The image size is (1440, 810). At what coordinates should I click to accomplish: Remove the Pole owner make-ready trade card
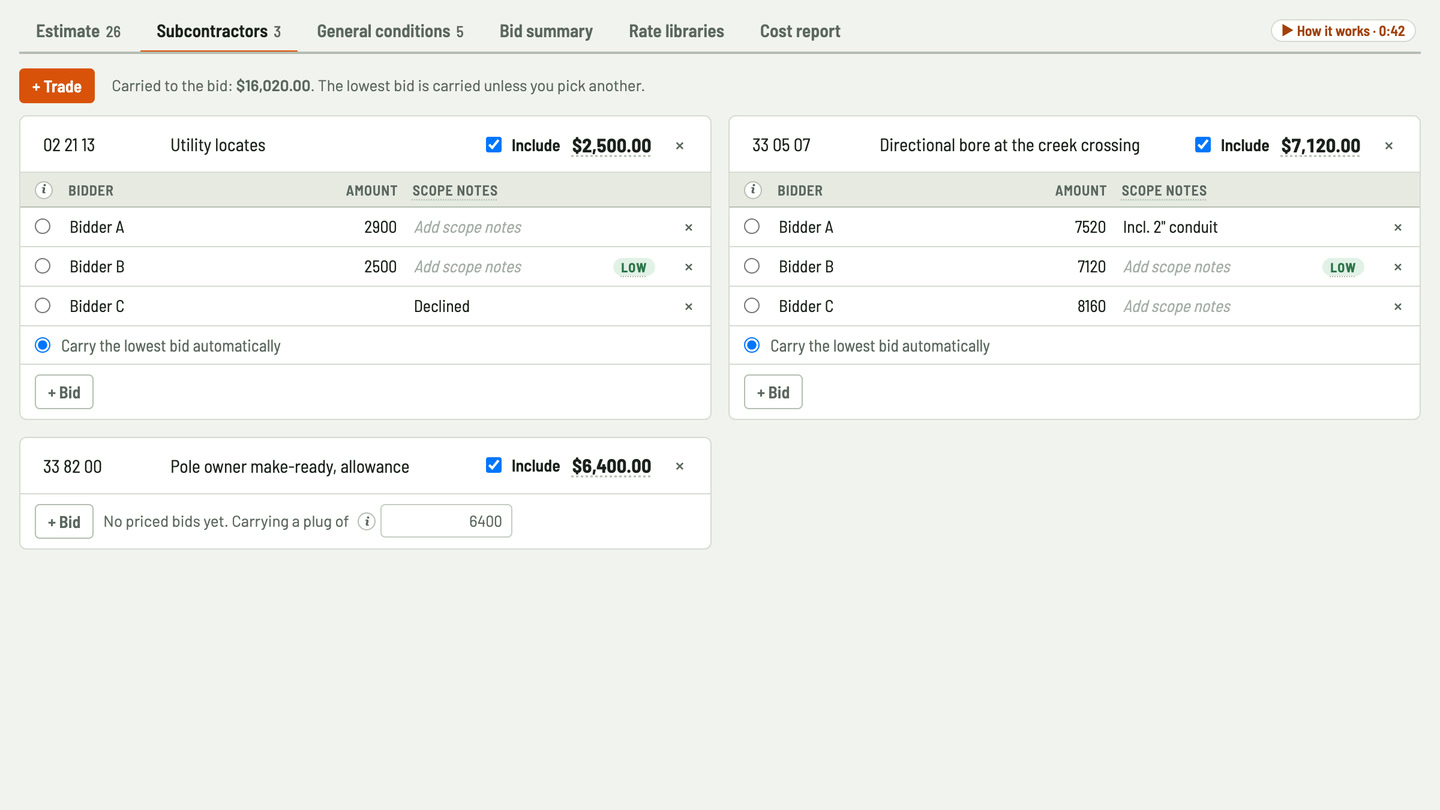680,466
